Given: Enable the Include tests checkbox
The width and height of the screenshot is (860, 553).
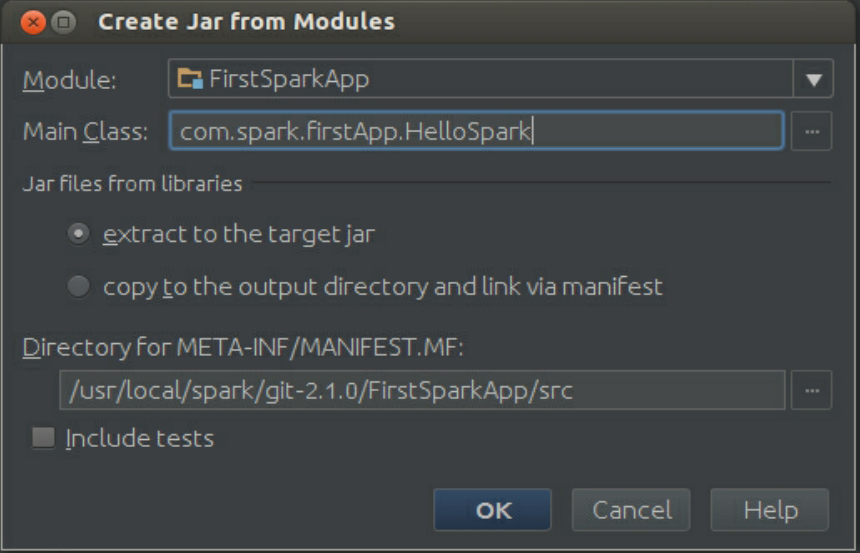Looking at the screenshot, I should coord(44,438).
